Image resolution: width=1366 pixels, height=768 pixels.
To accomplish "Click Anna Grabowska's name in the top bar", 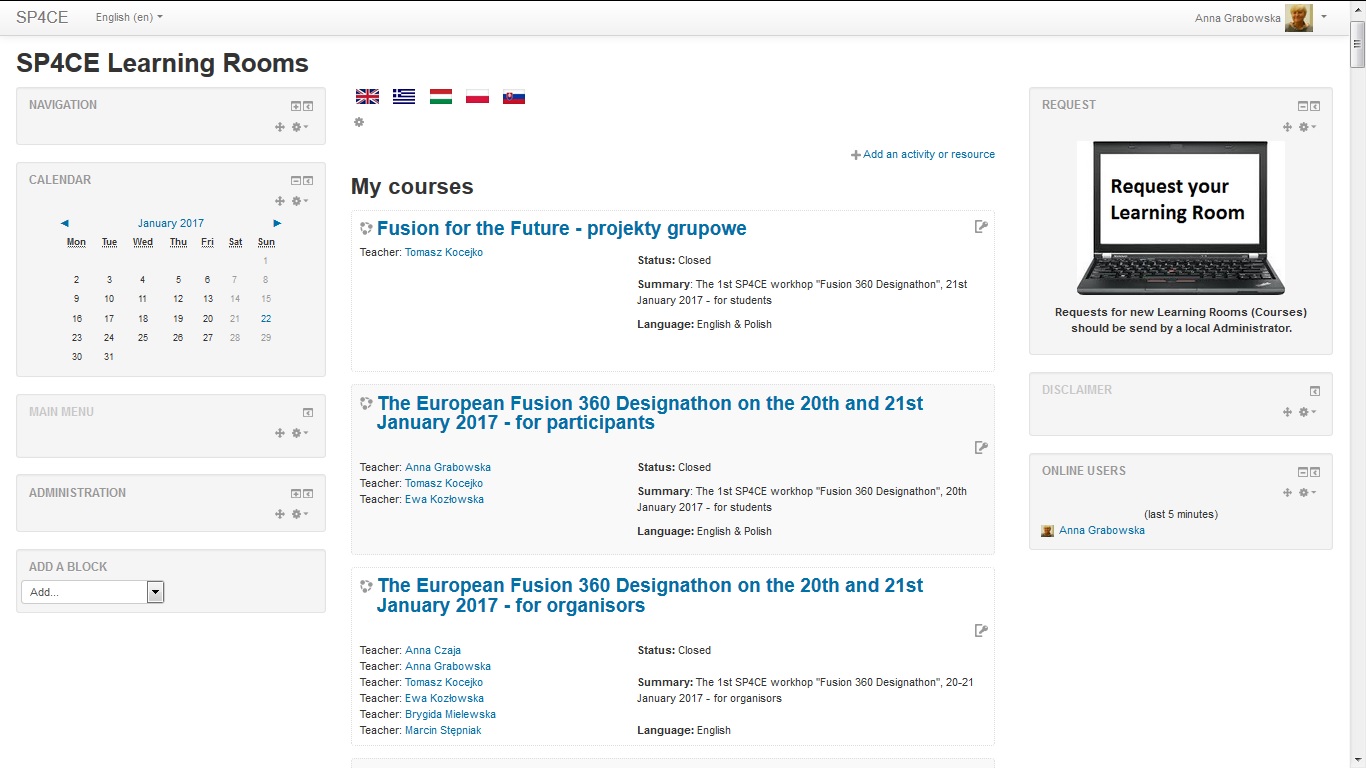I will pyautogui.click(x=1237, y=18).
